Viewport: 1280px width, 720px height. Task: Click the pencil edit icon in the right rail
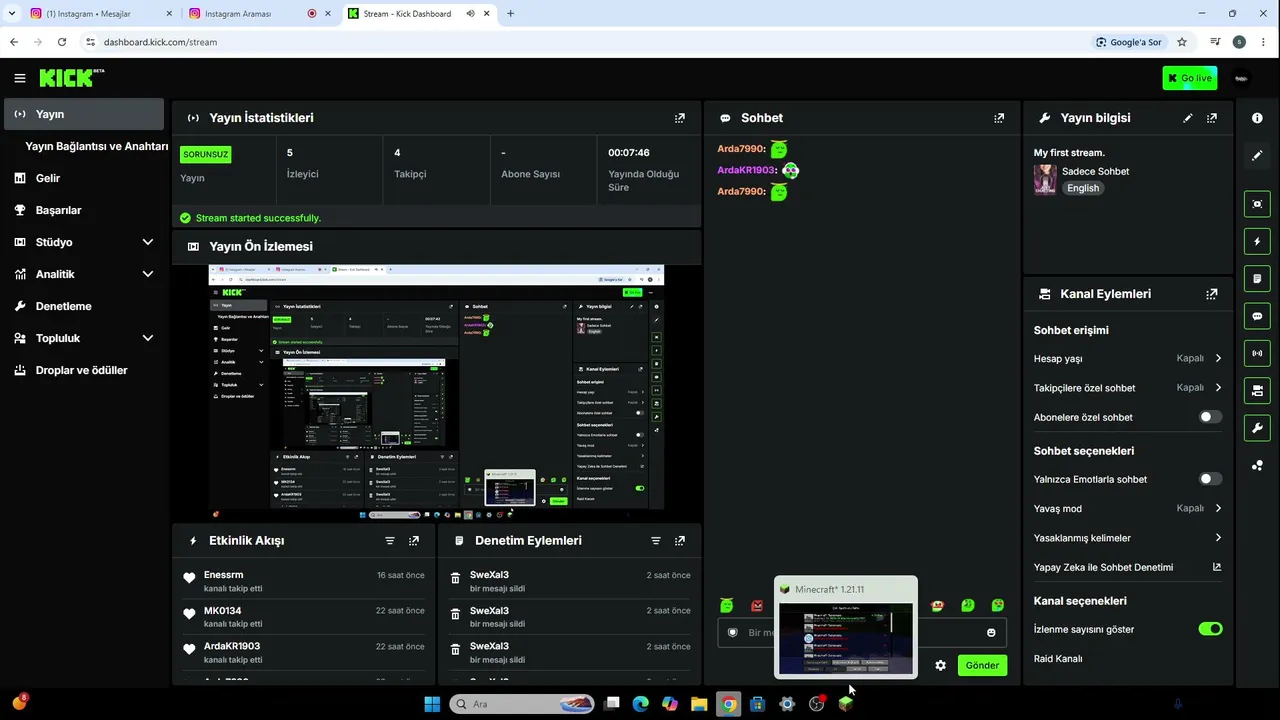pyautogui.click(x=1257, y=155)
